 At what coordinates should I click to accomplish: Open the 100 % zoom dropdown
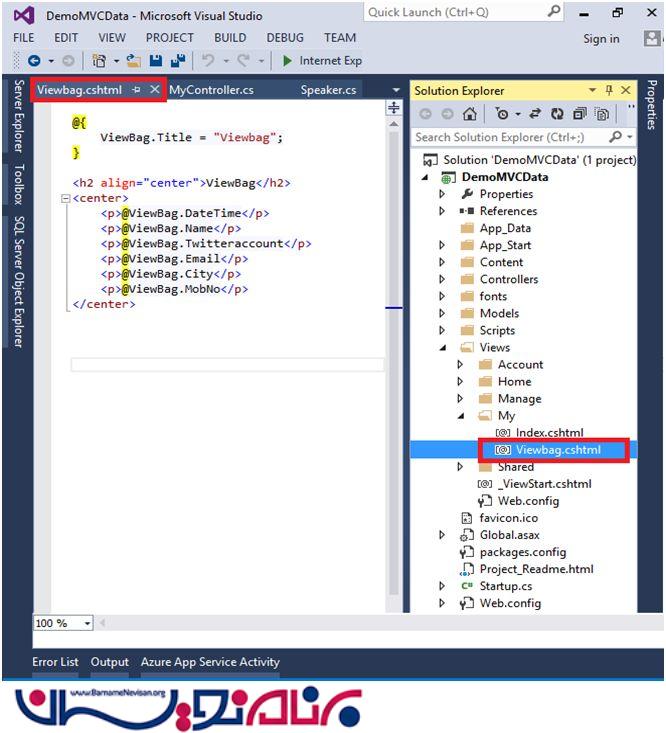(87, 623)
